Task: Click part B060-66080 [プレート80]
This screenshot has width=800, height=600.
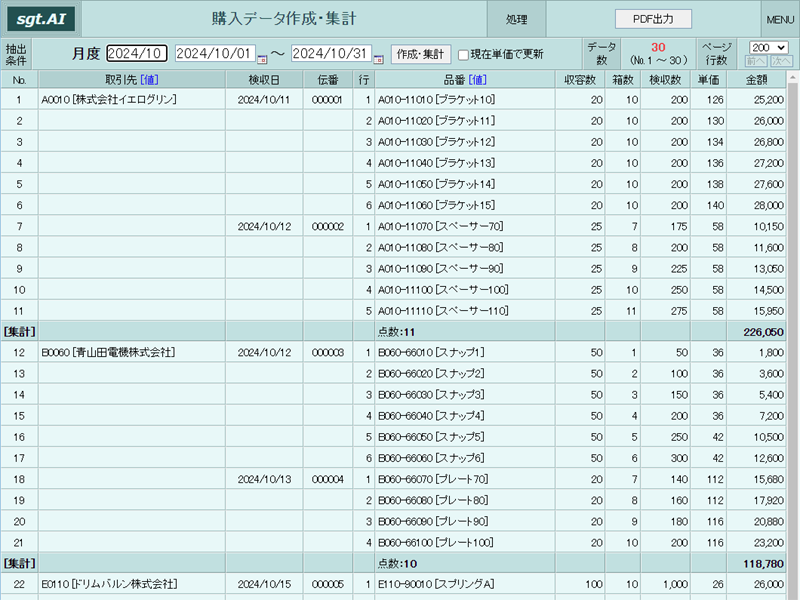Action: pos(433,501)
